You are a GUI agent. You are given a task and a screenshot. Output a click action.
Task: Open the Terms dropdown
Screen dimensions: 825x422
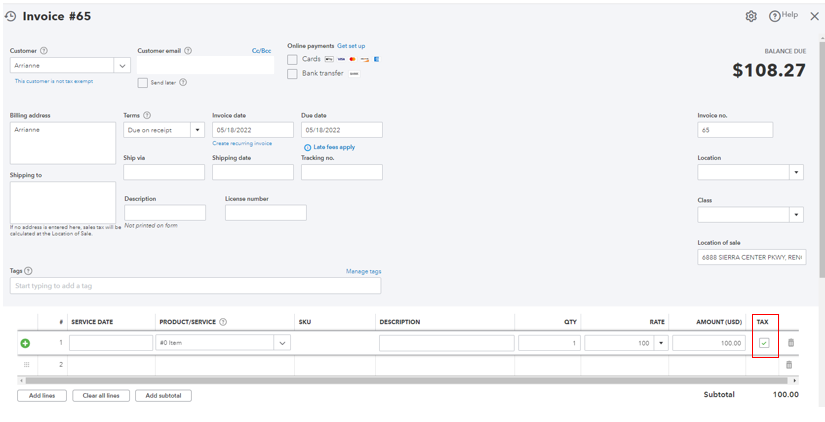pyautogui.click(x=197, y=130)
